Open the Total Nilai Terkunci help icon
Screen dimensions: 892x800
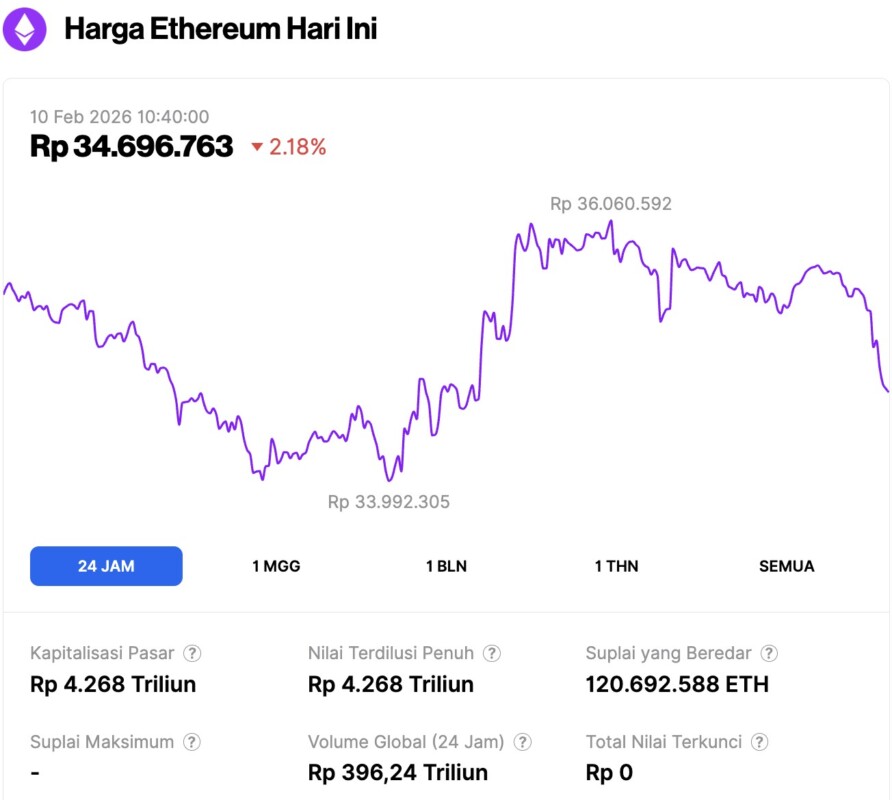coord(760,742)
